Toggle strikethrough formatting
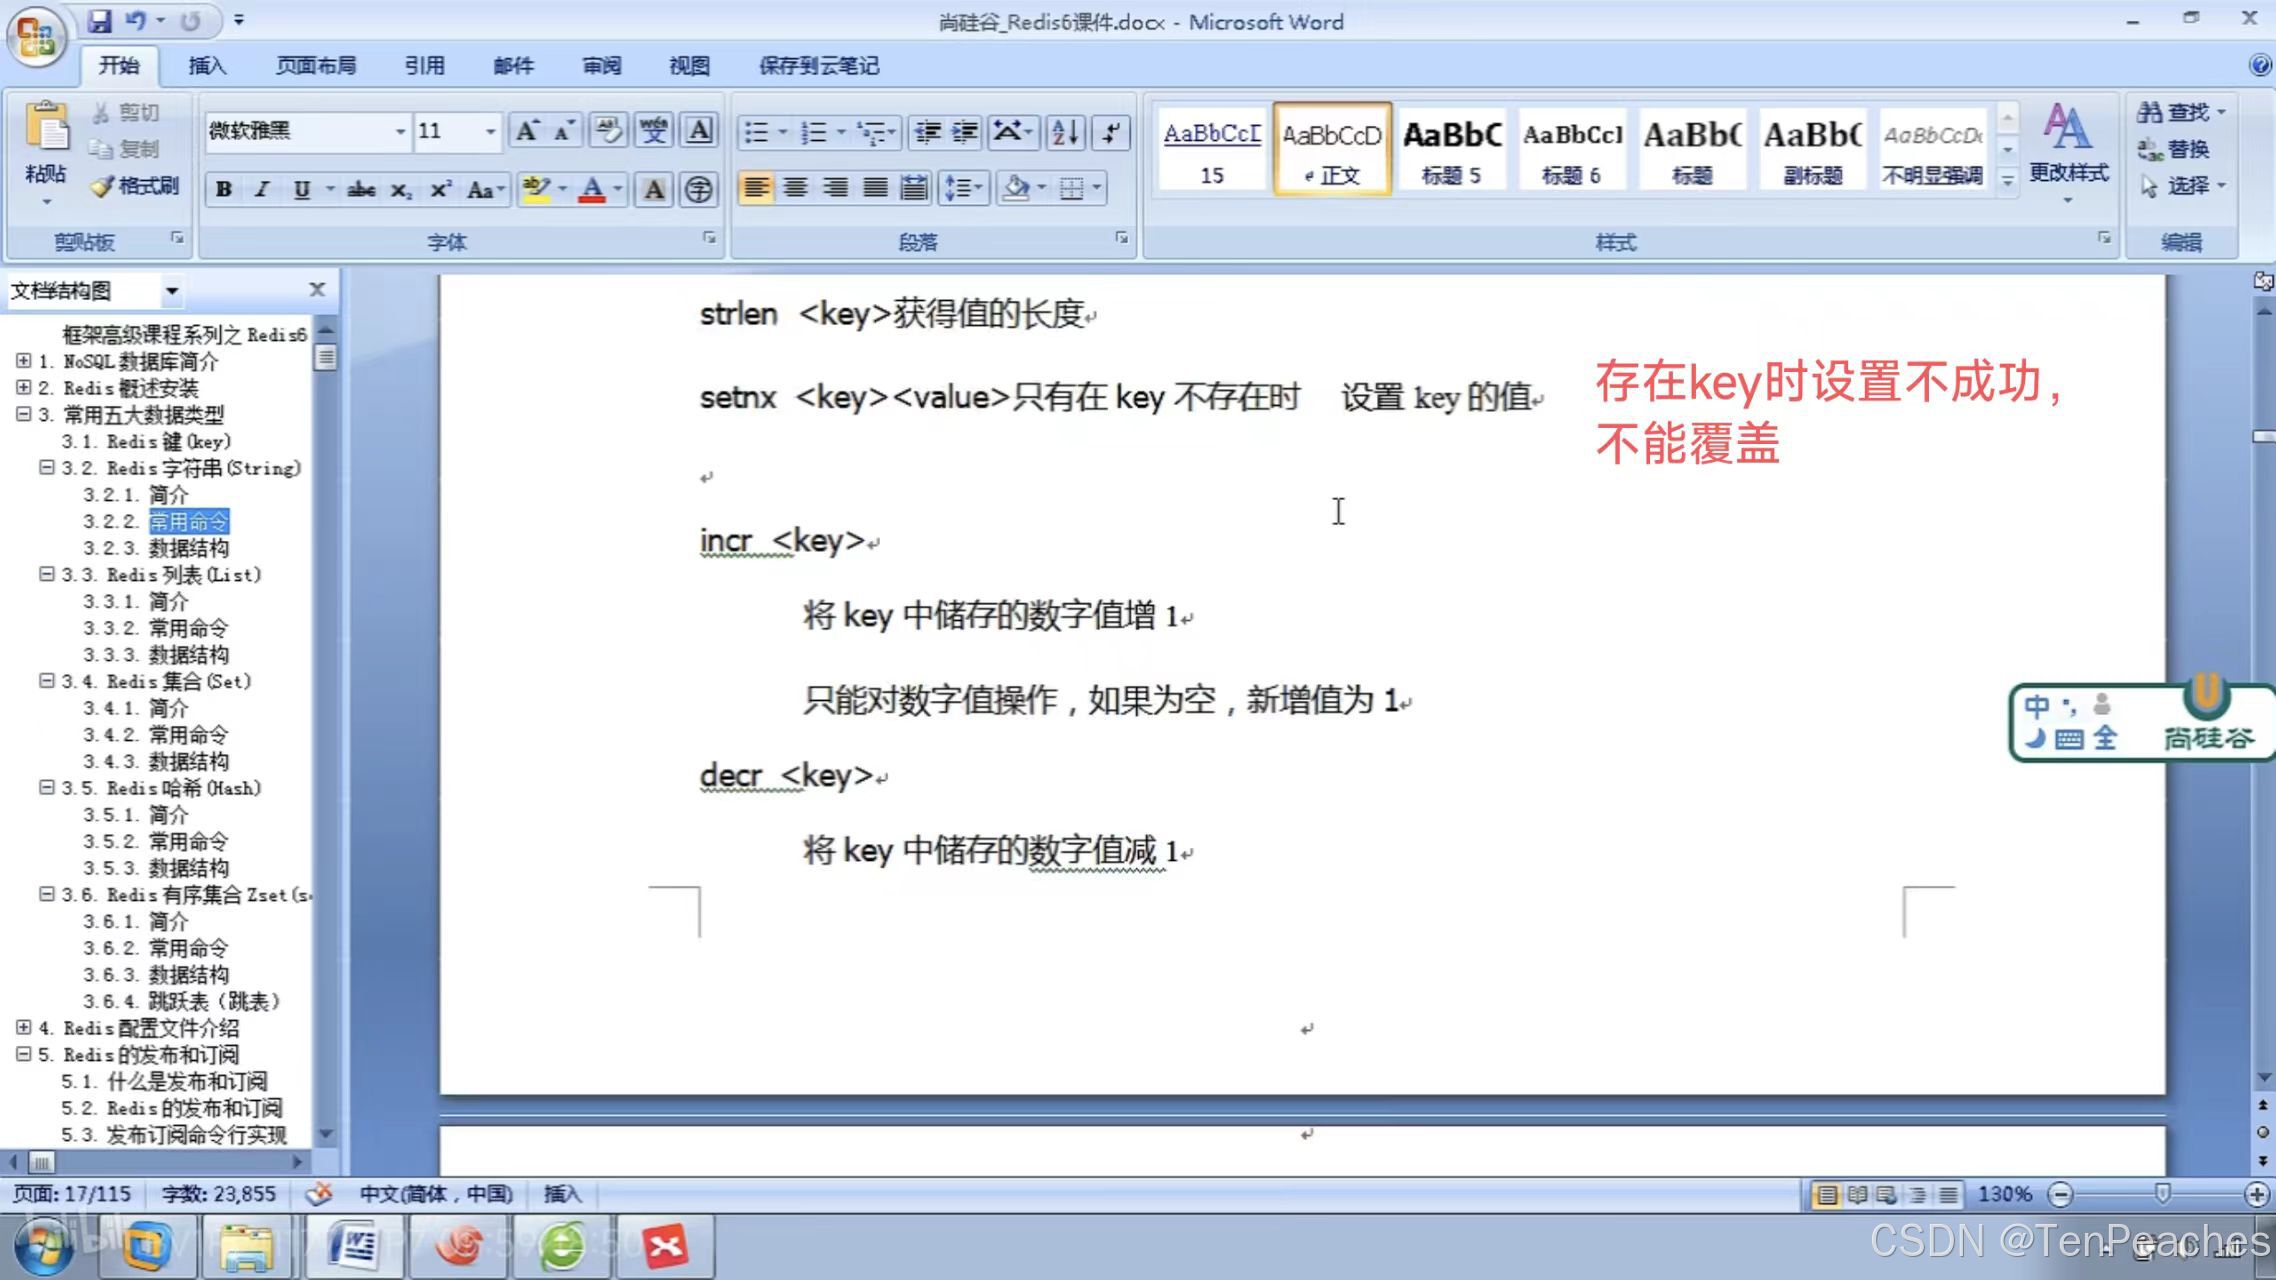This screenshot has height=1280, width=2276. (x=361, y=189)
